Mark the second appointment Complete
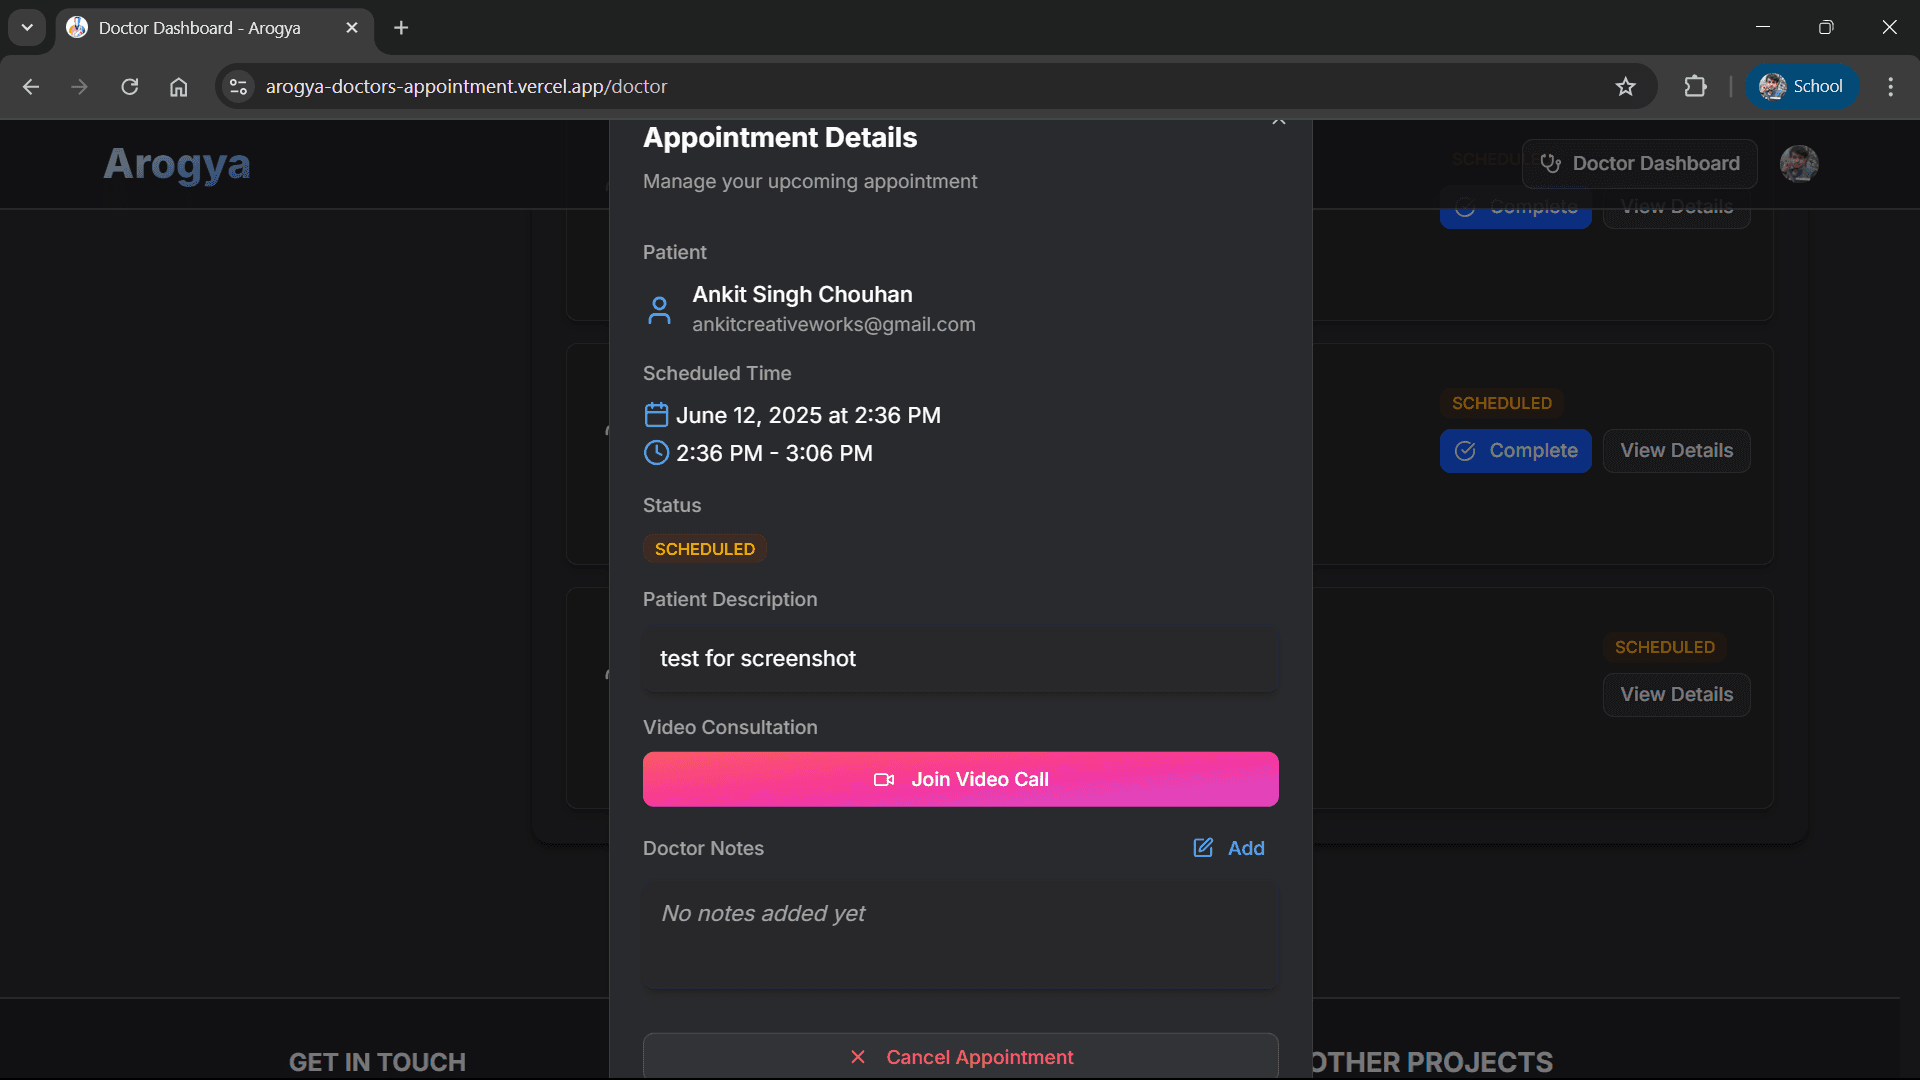 [x=1515, y=451]
